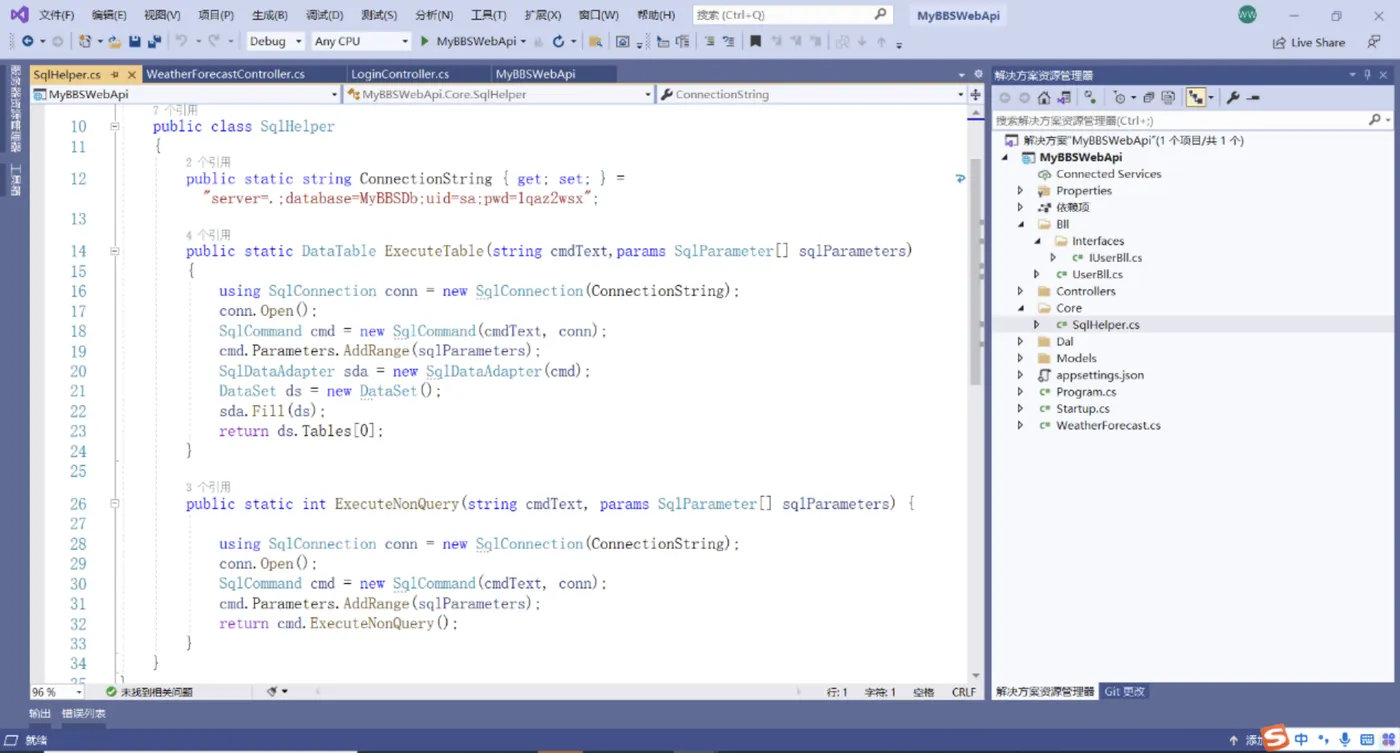Click the uncomment selection toolbar icon

coord(728,41)
